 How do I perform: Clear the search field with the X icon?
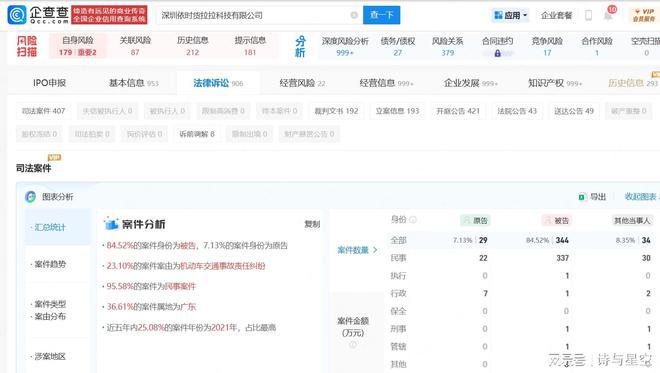354,15
